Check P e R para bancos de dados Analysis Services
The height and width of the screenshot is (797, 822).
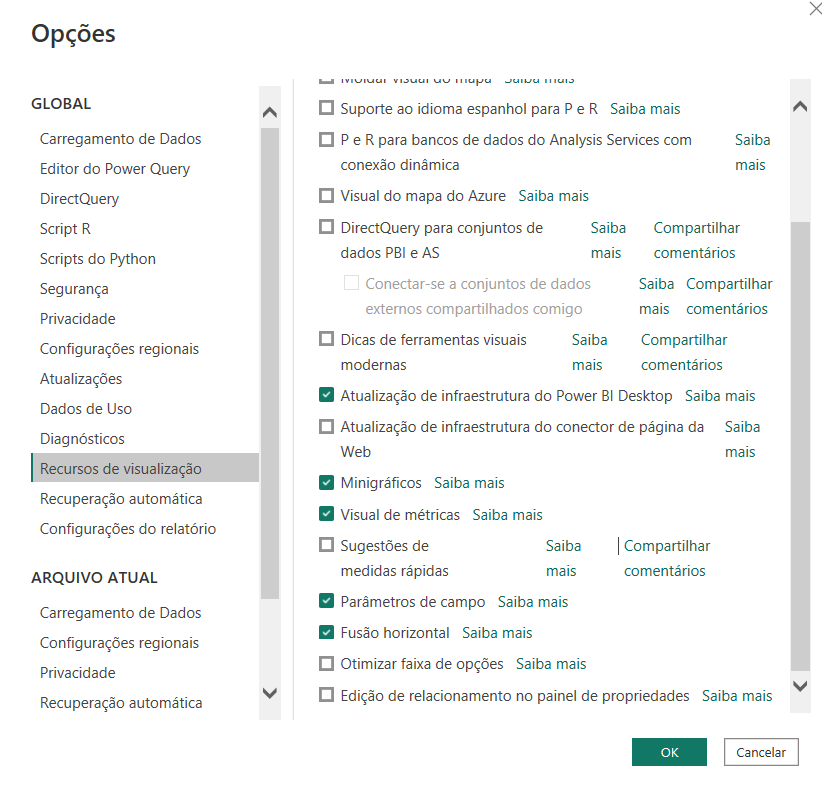pos(326,139)
